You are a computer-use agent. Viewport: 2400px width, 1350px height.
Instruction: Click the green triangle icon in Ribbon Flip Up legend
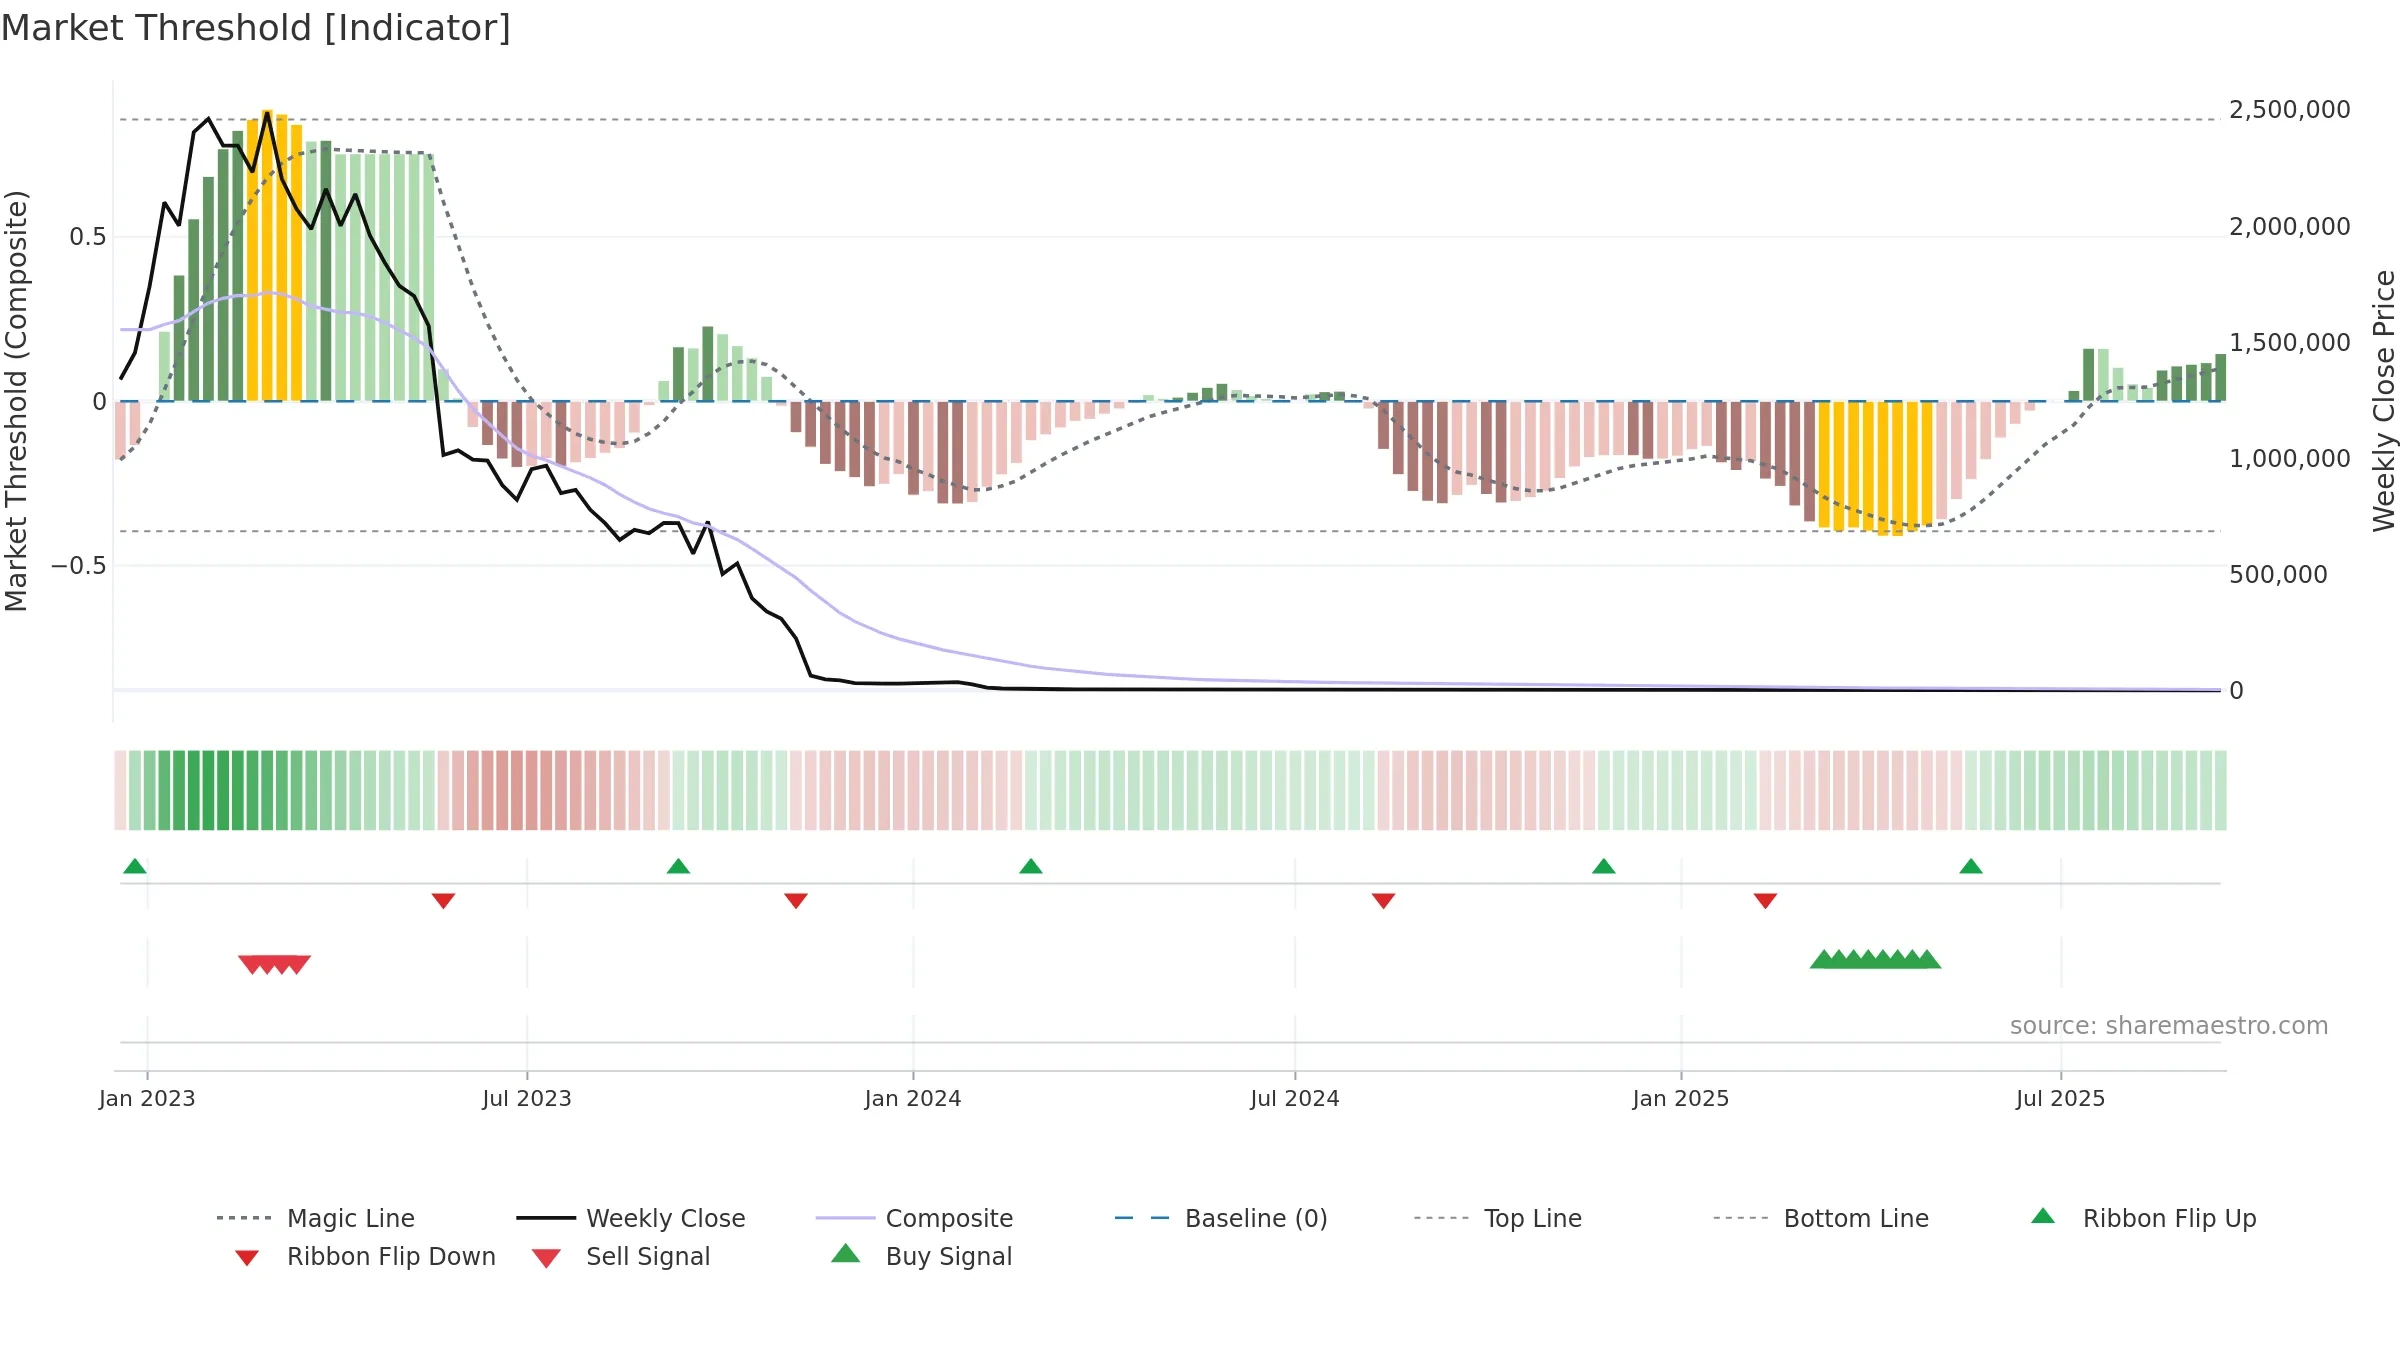2043,1216
